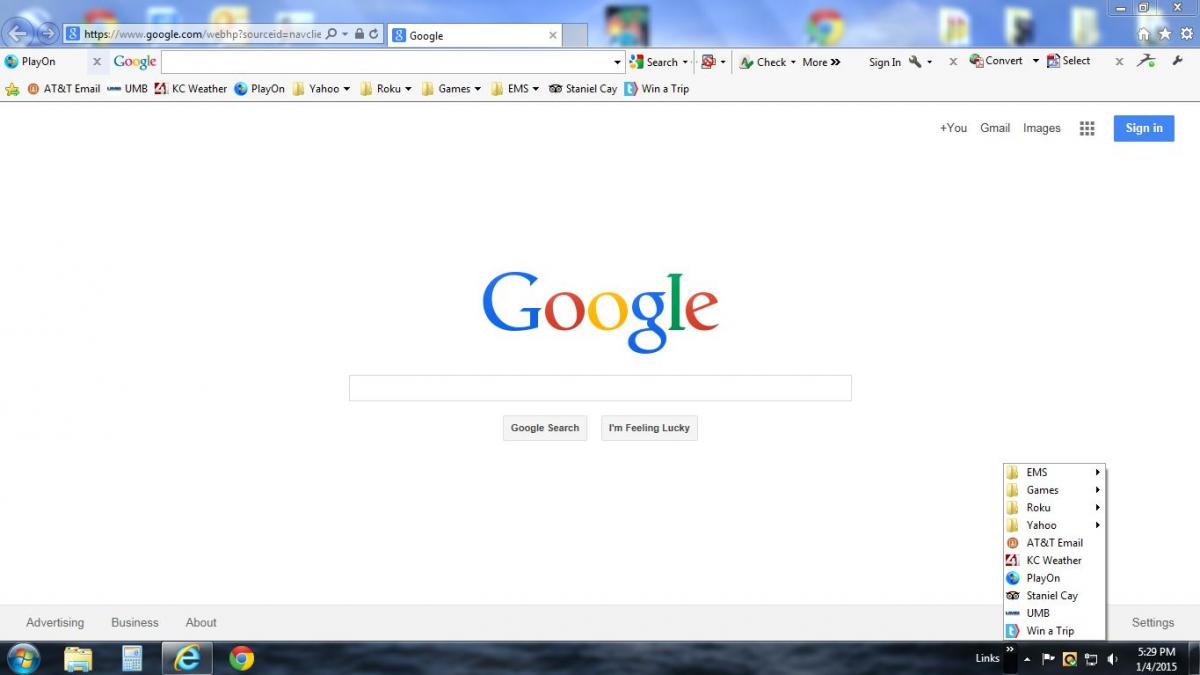Screen dimensions: 1200x675
Task: Open the dropdown arrow next to Check
Action: [793, 62]
